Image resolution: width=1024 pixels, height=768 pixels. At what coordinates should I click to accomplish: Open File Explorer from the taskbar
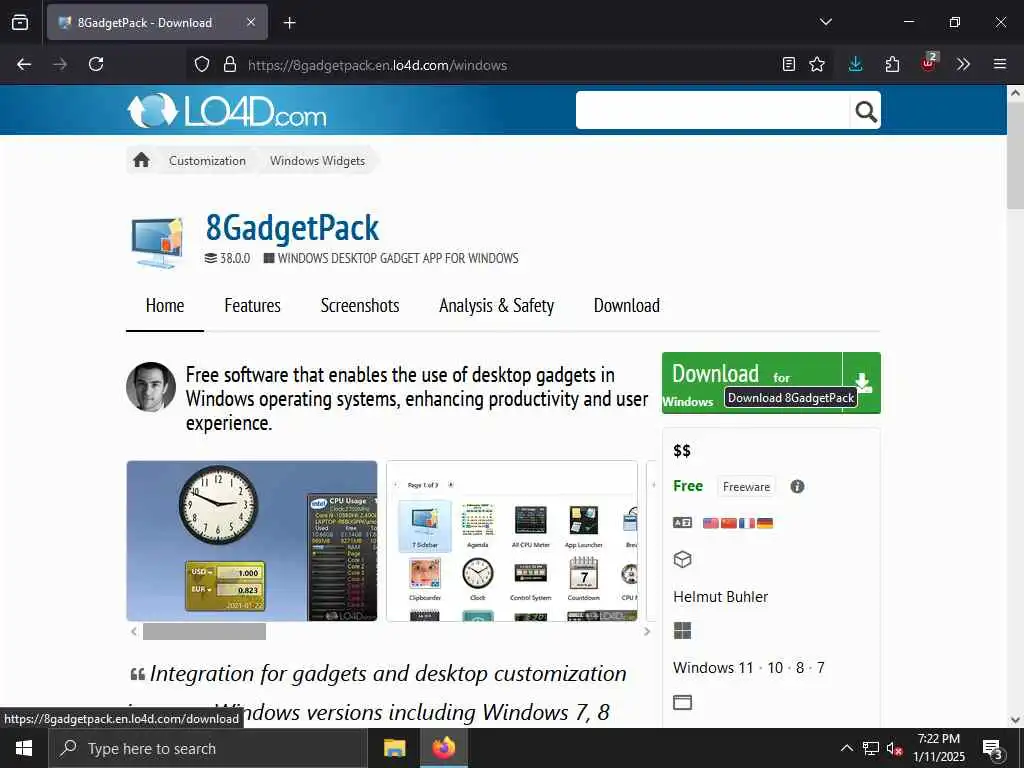click(394, 748)
